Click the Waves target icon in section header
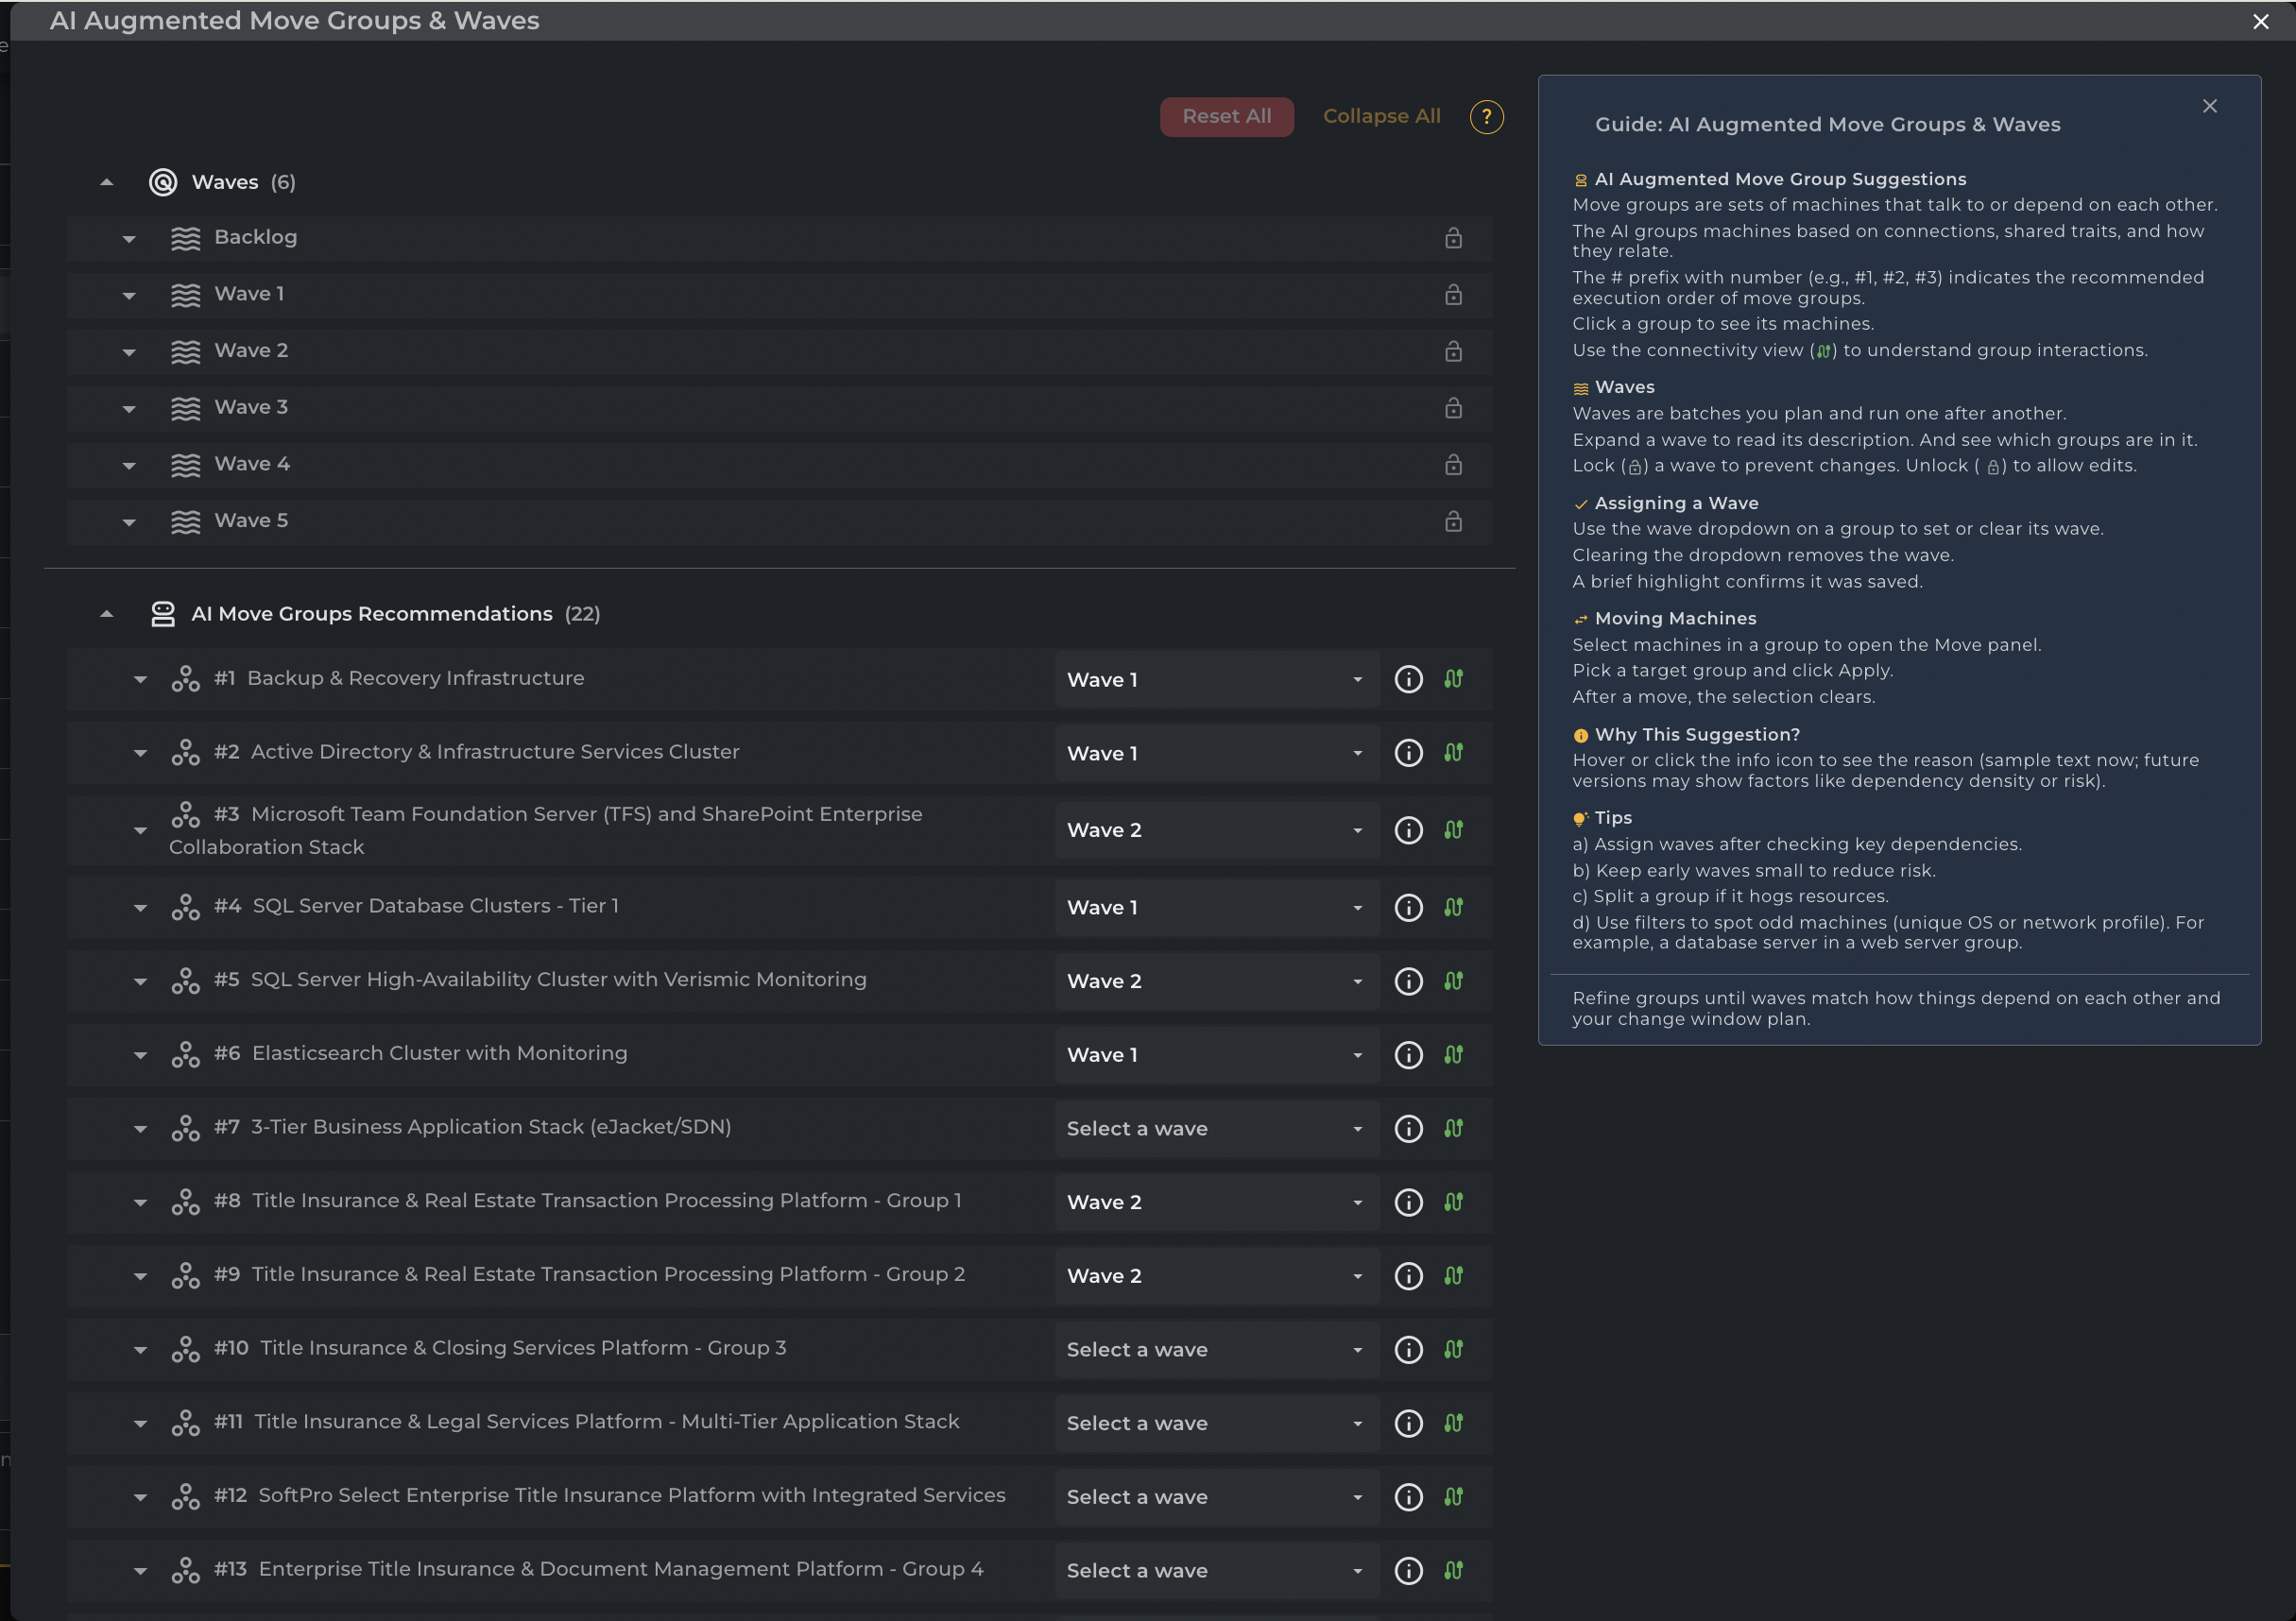 163,182
